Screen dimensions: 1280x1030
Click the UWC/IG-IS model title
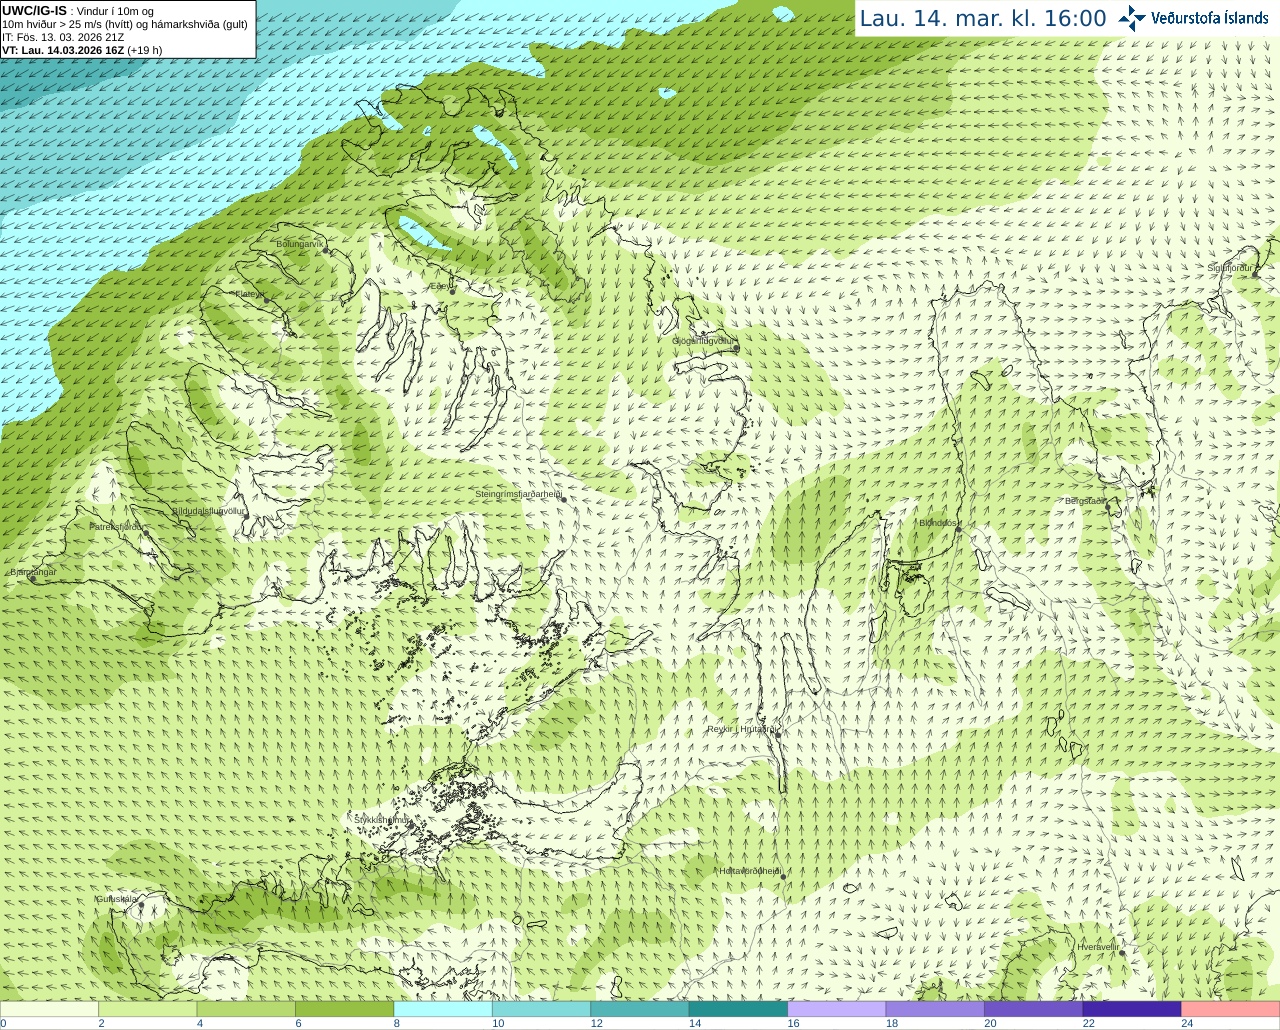[x=35, y=10]
